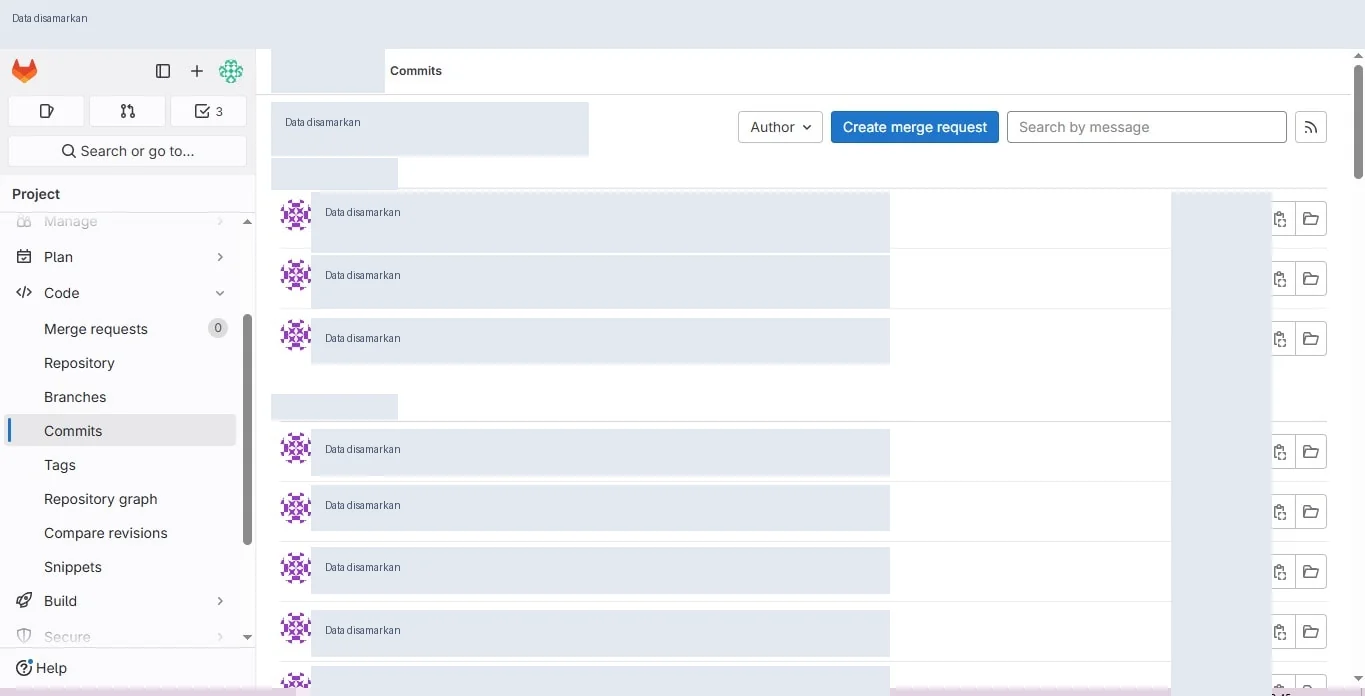Expand the Plan section

click(x=120, y=257)
